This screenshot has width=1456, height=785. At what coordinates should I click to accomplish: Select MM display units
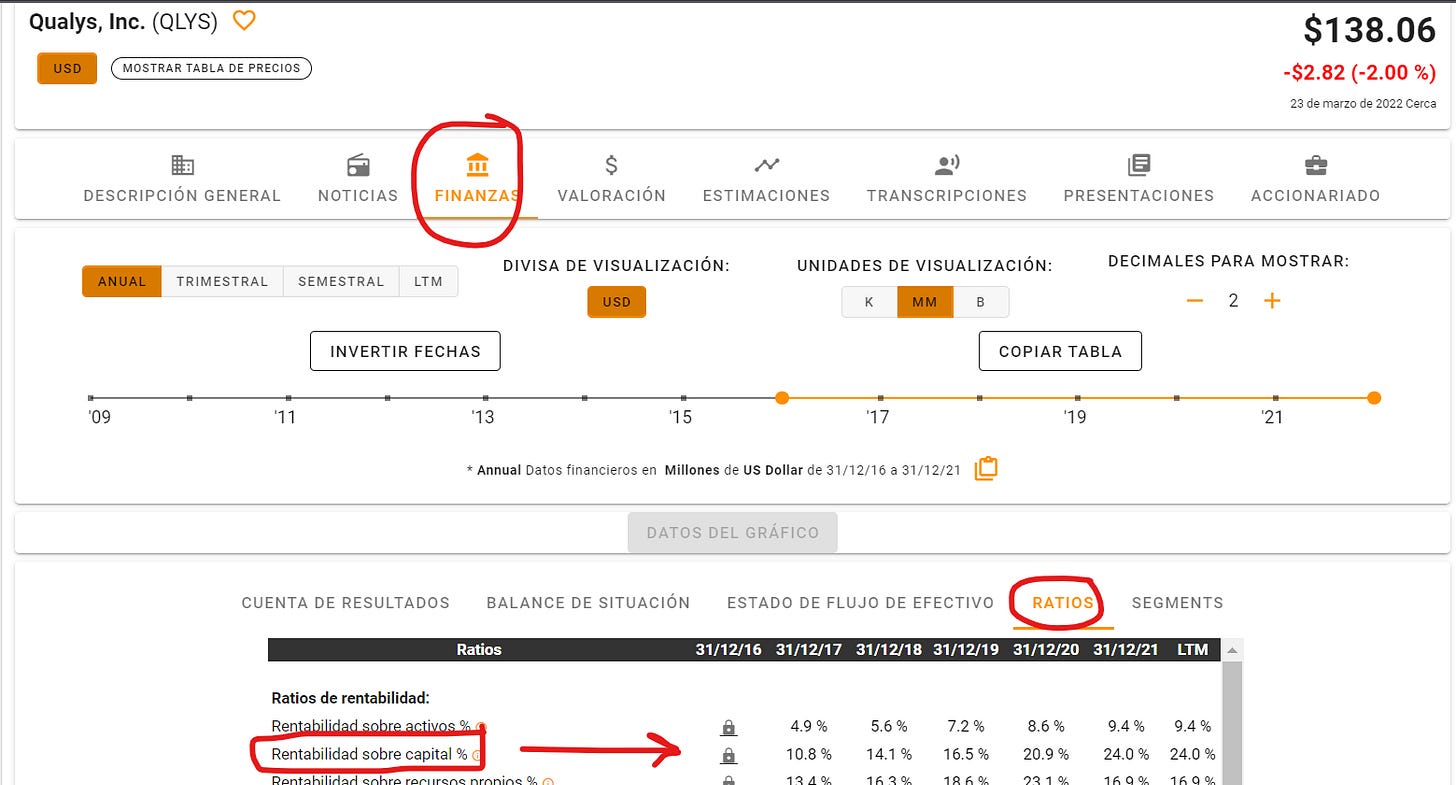coord(925,302)
